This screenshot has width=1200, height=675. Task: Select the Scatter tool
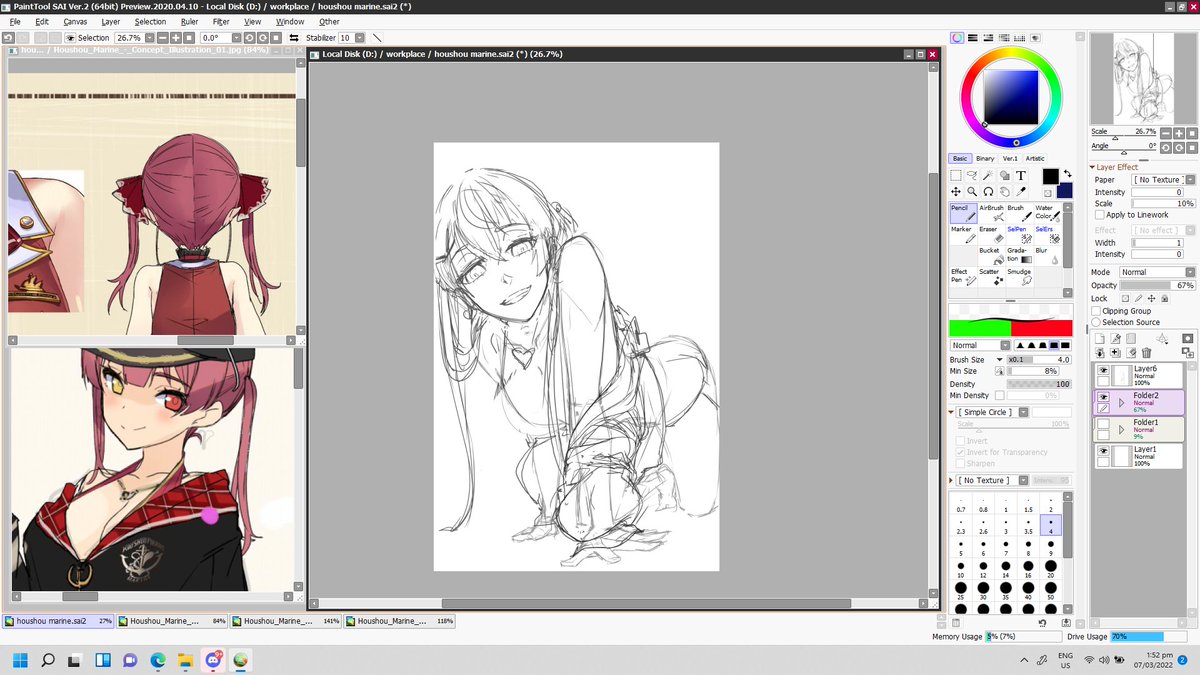click(991, 277)
